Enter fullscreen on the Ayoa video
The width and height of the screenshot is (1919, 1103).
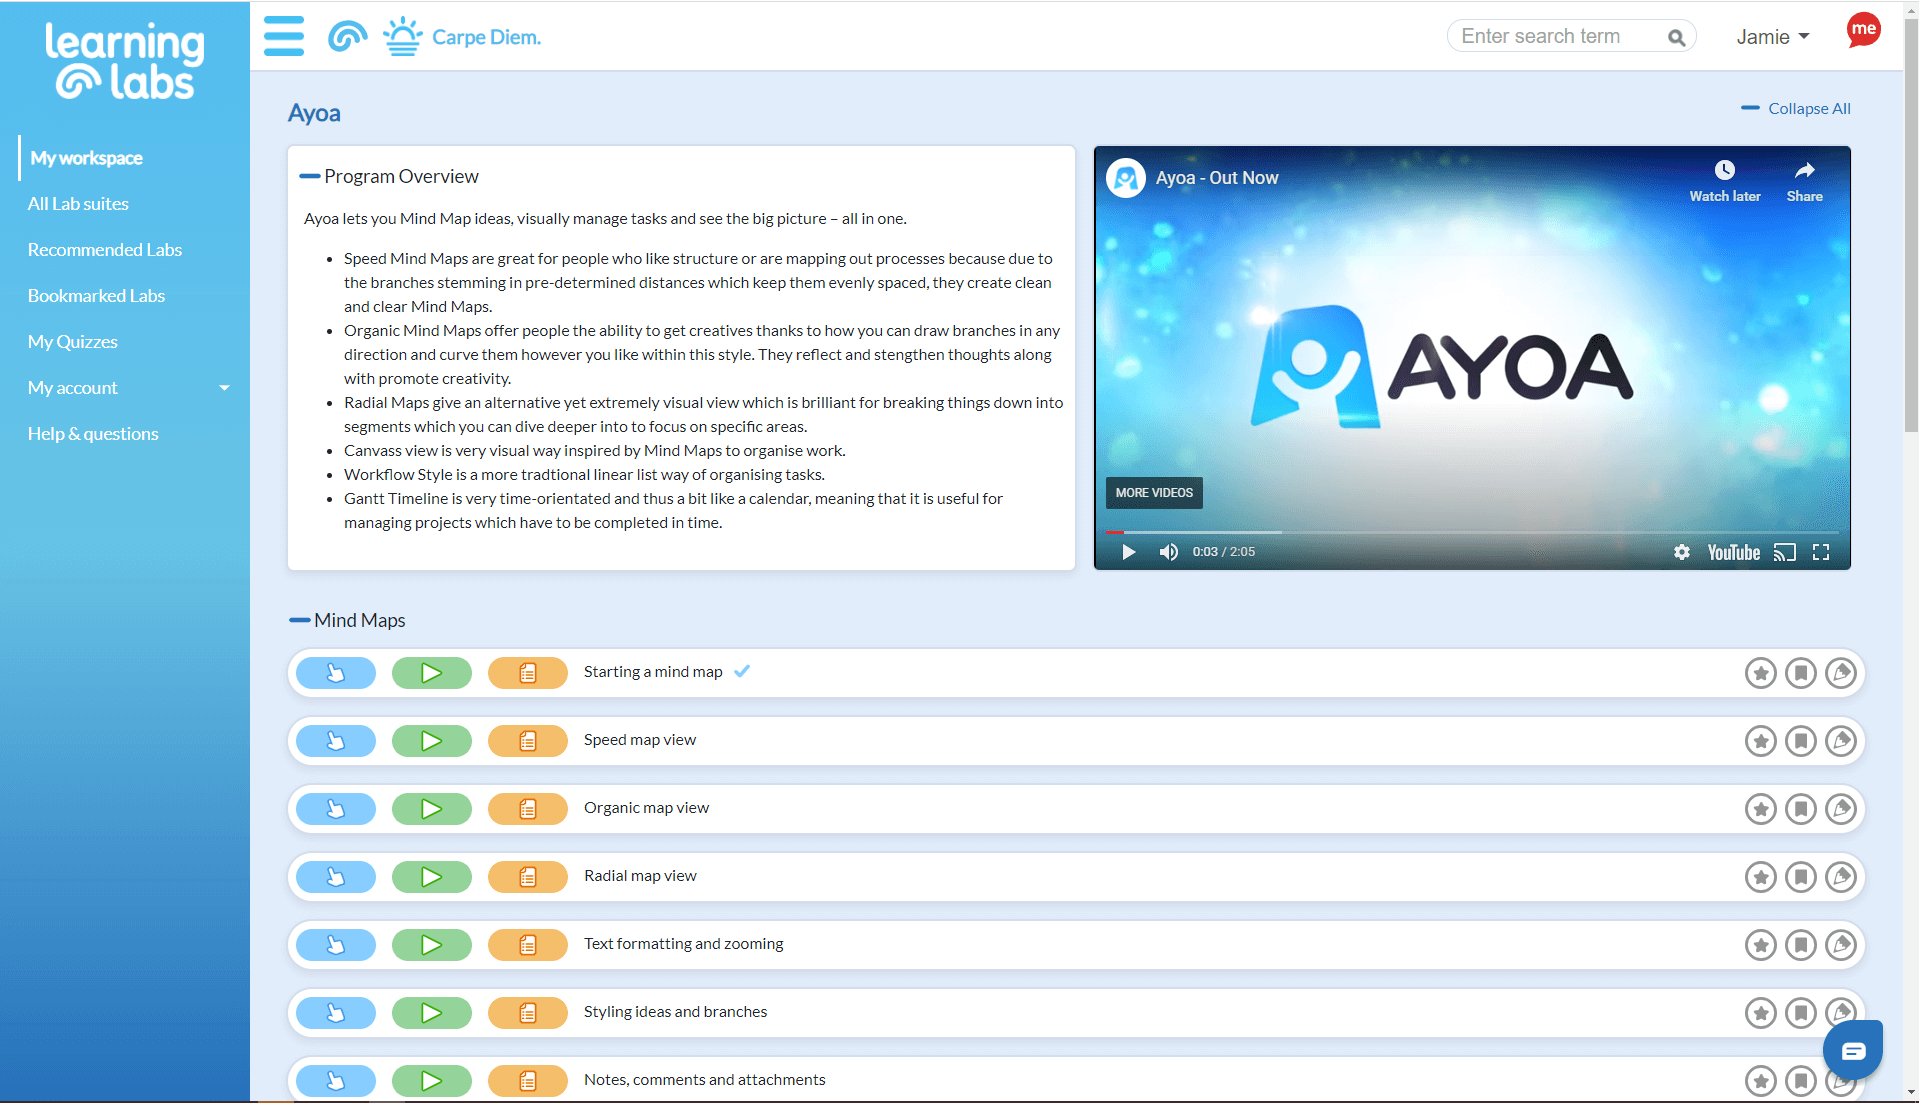[x=1821, y=552]
